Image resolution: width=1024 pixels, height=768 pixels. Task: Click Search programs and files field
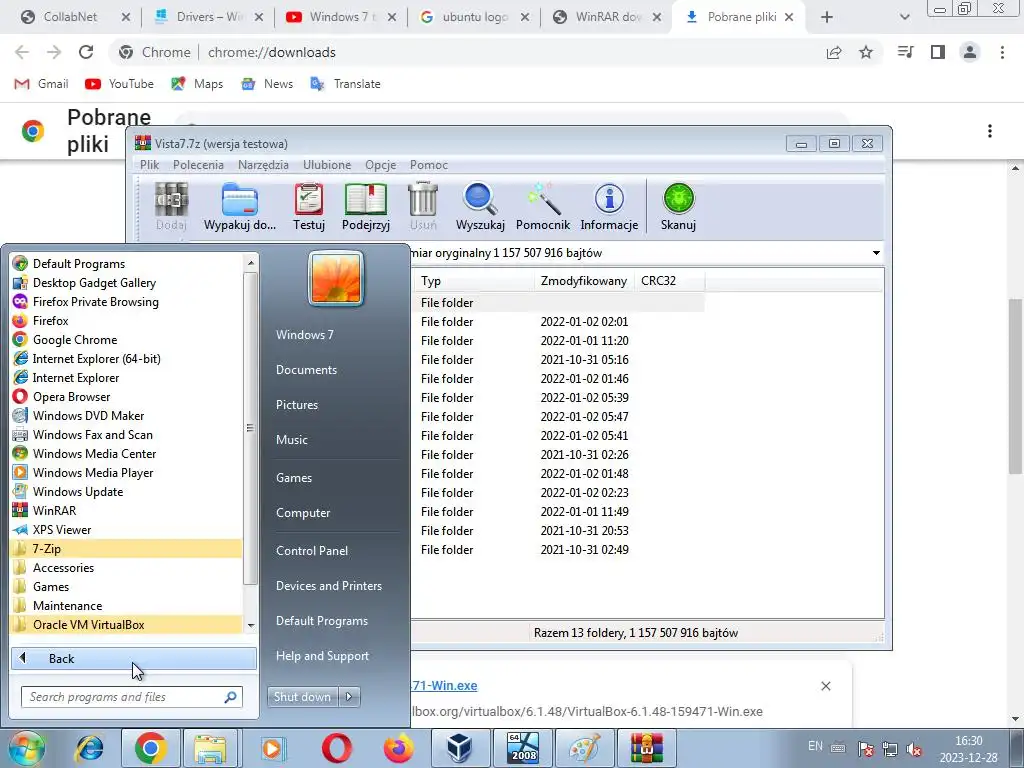point(131,697)
